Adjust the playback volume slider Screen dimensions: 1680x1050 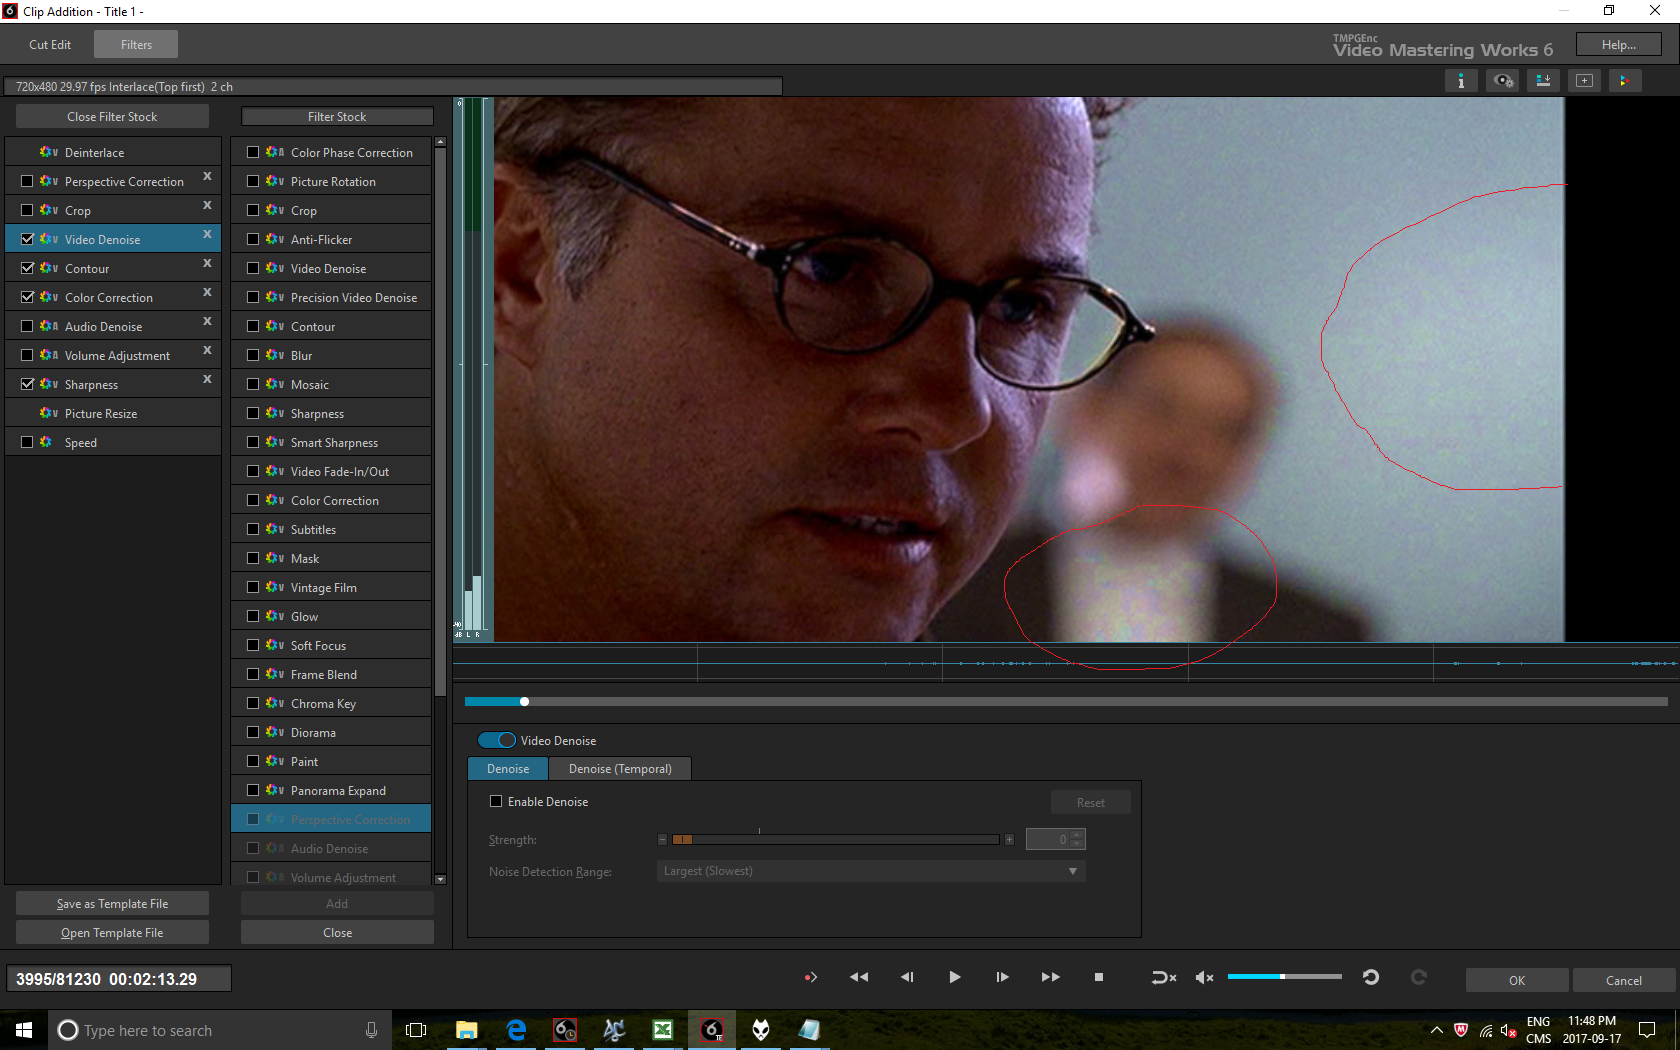[x=1285, y=976]
